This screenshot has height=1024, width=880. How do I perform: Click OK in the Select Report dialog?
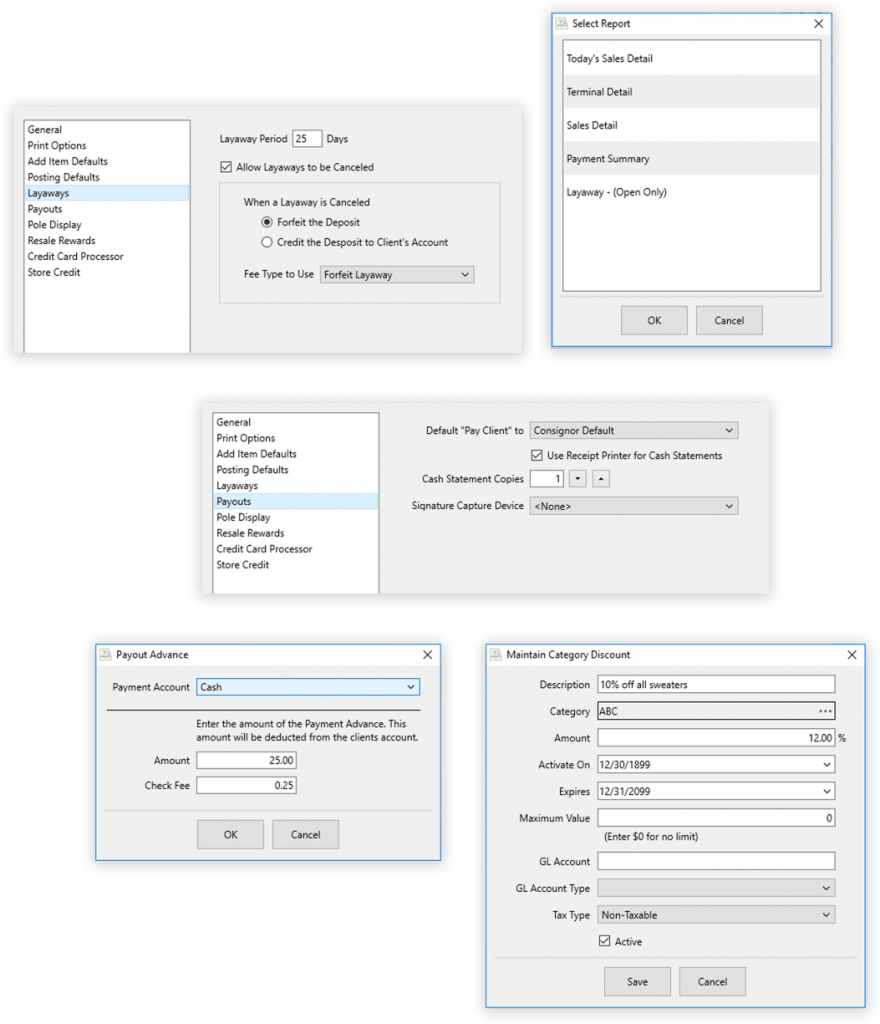[x=654, y=321]
